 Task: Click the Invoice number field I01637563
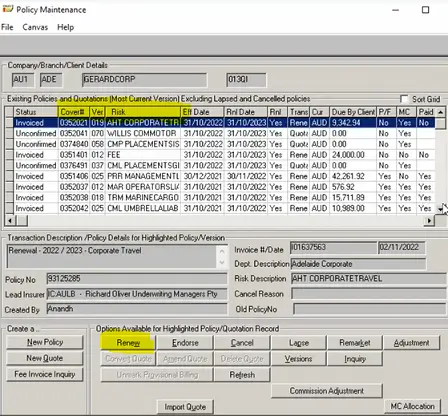tap(333, 248)
